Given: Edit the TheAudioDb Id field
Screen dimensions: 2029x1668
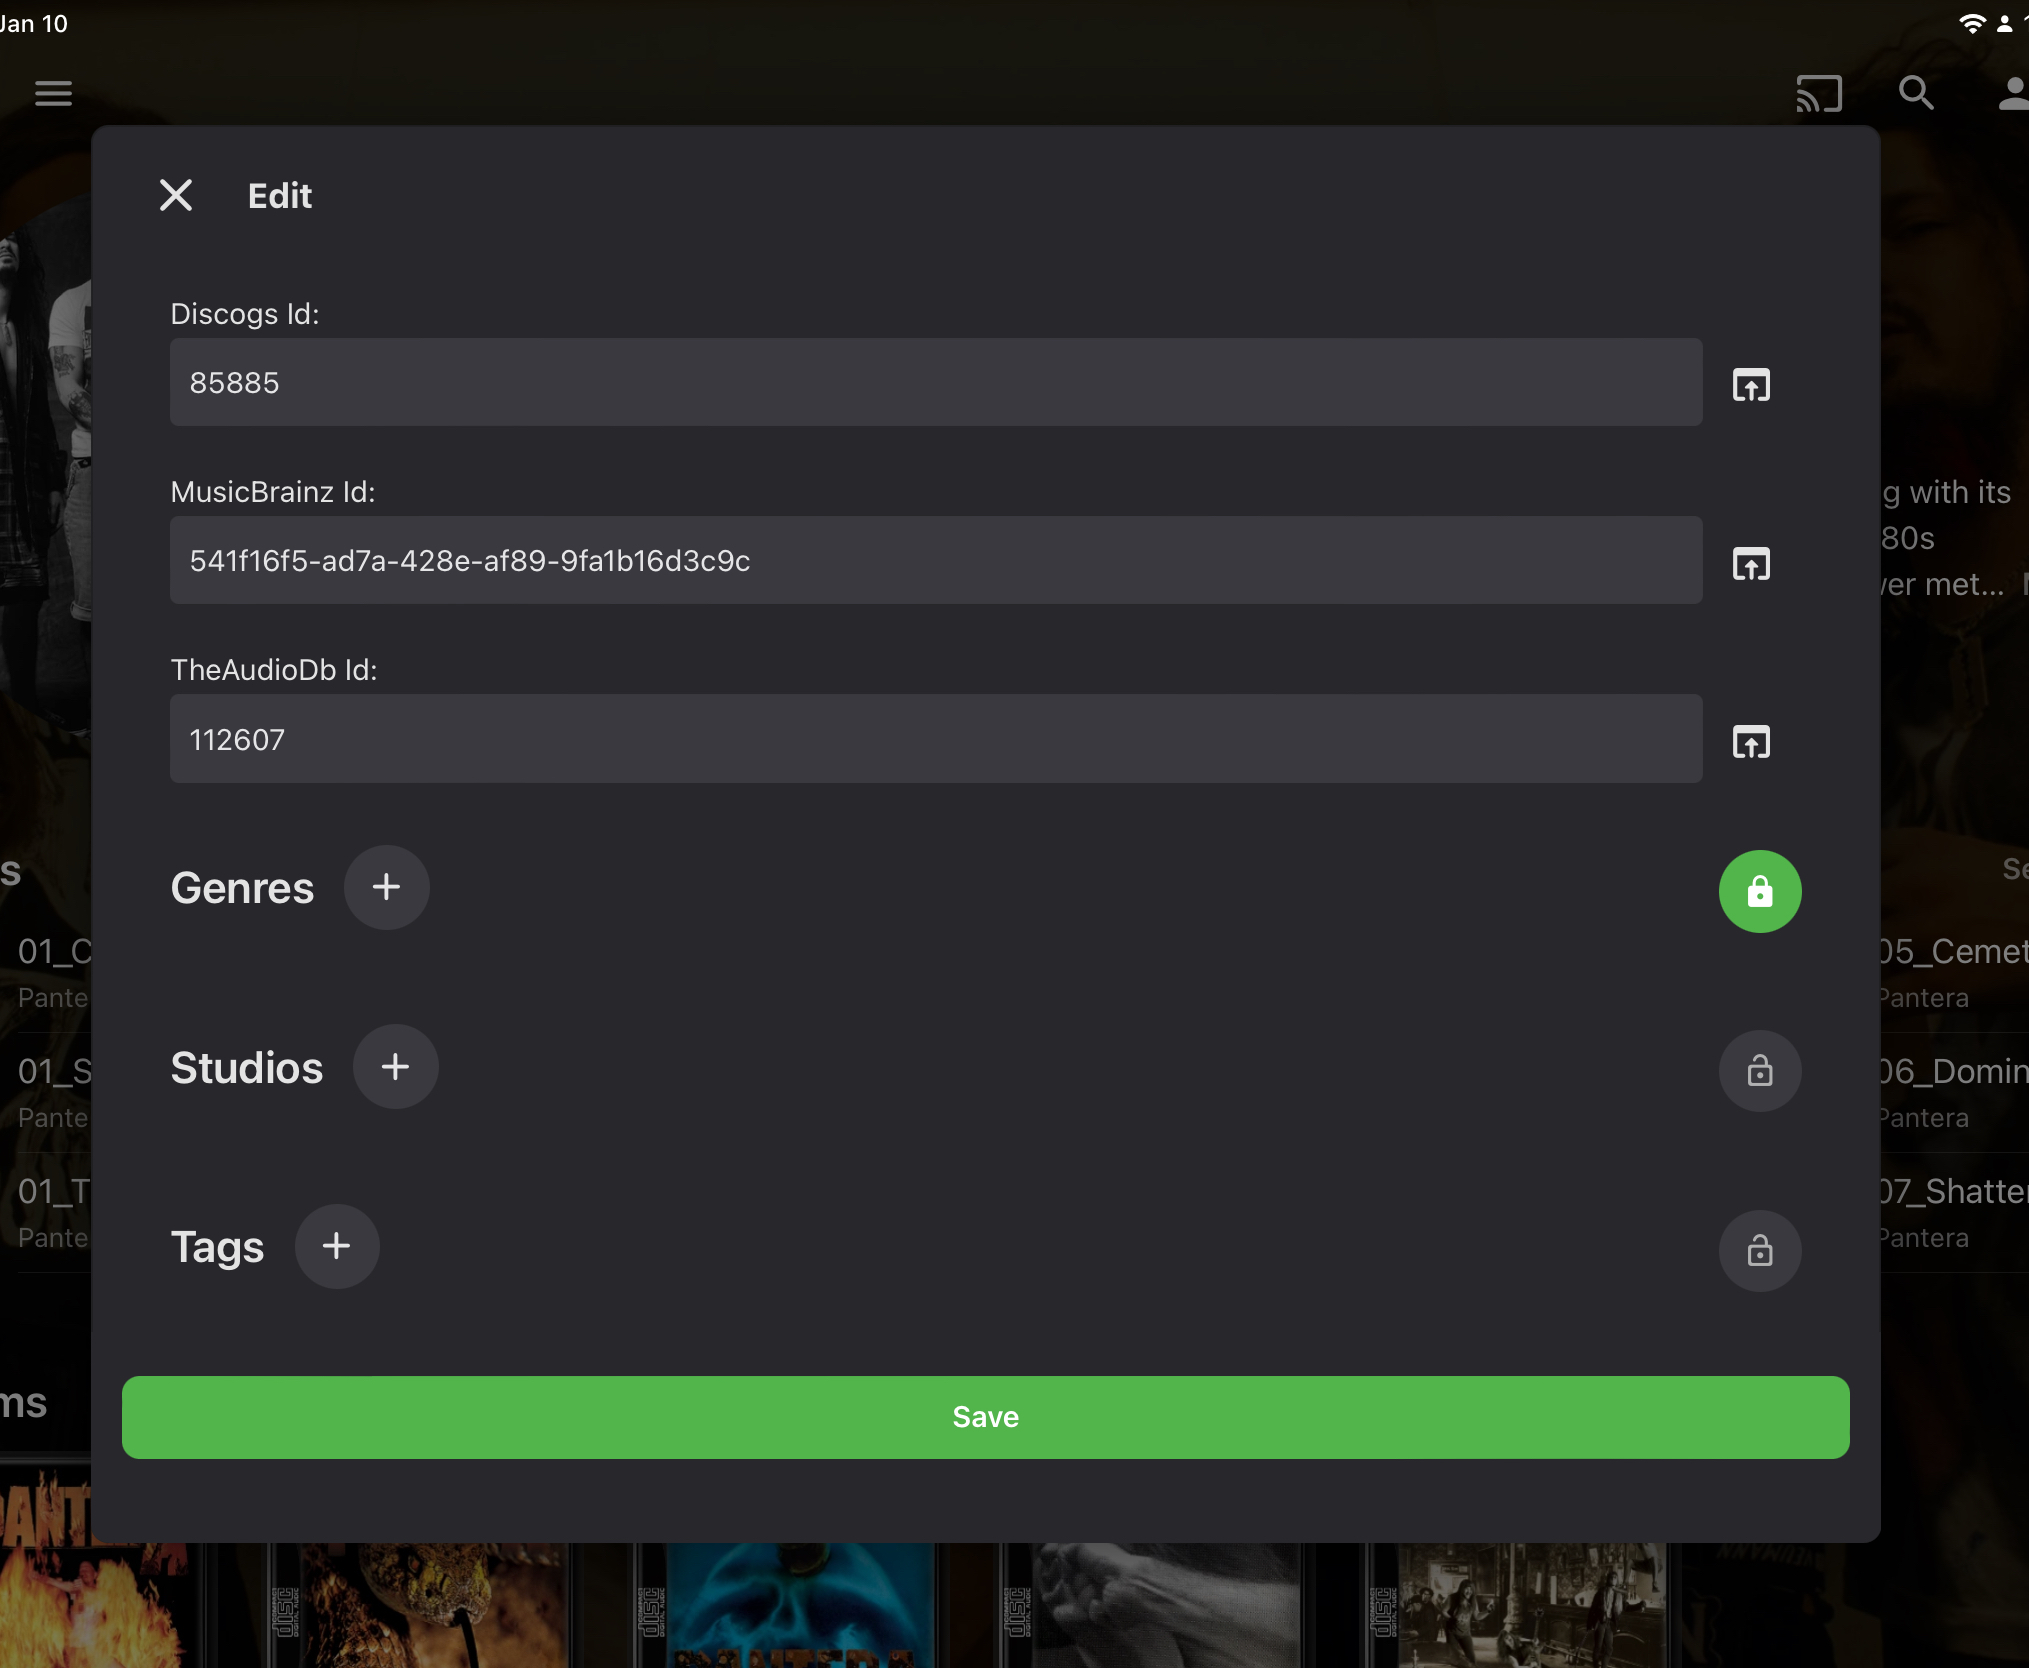Looking at the screenshot, I should [935, 739].
